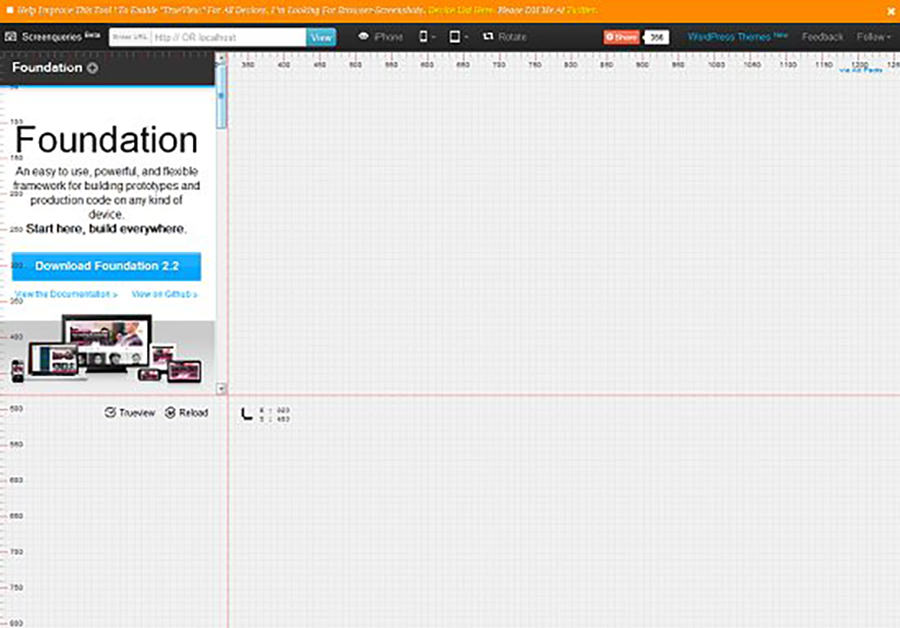Open the Feedback menu item
900x628 pixels.
coord(823,37)
